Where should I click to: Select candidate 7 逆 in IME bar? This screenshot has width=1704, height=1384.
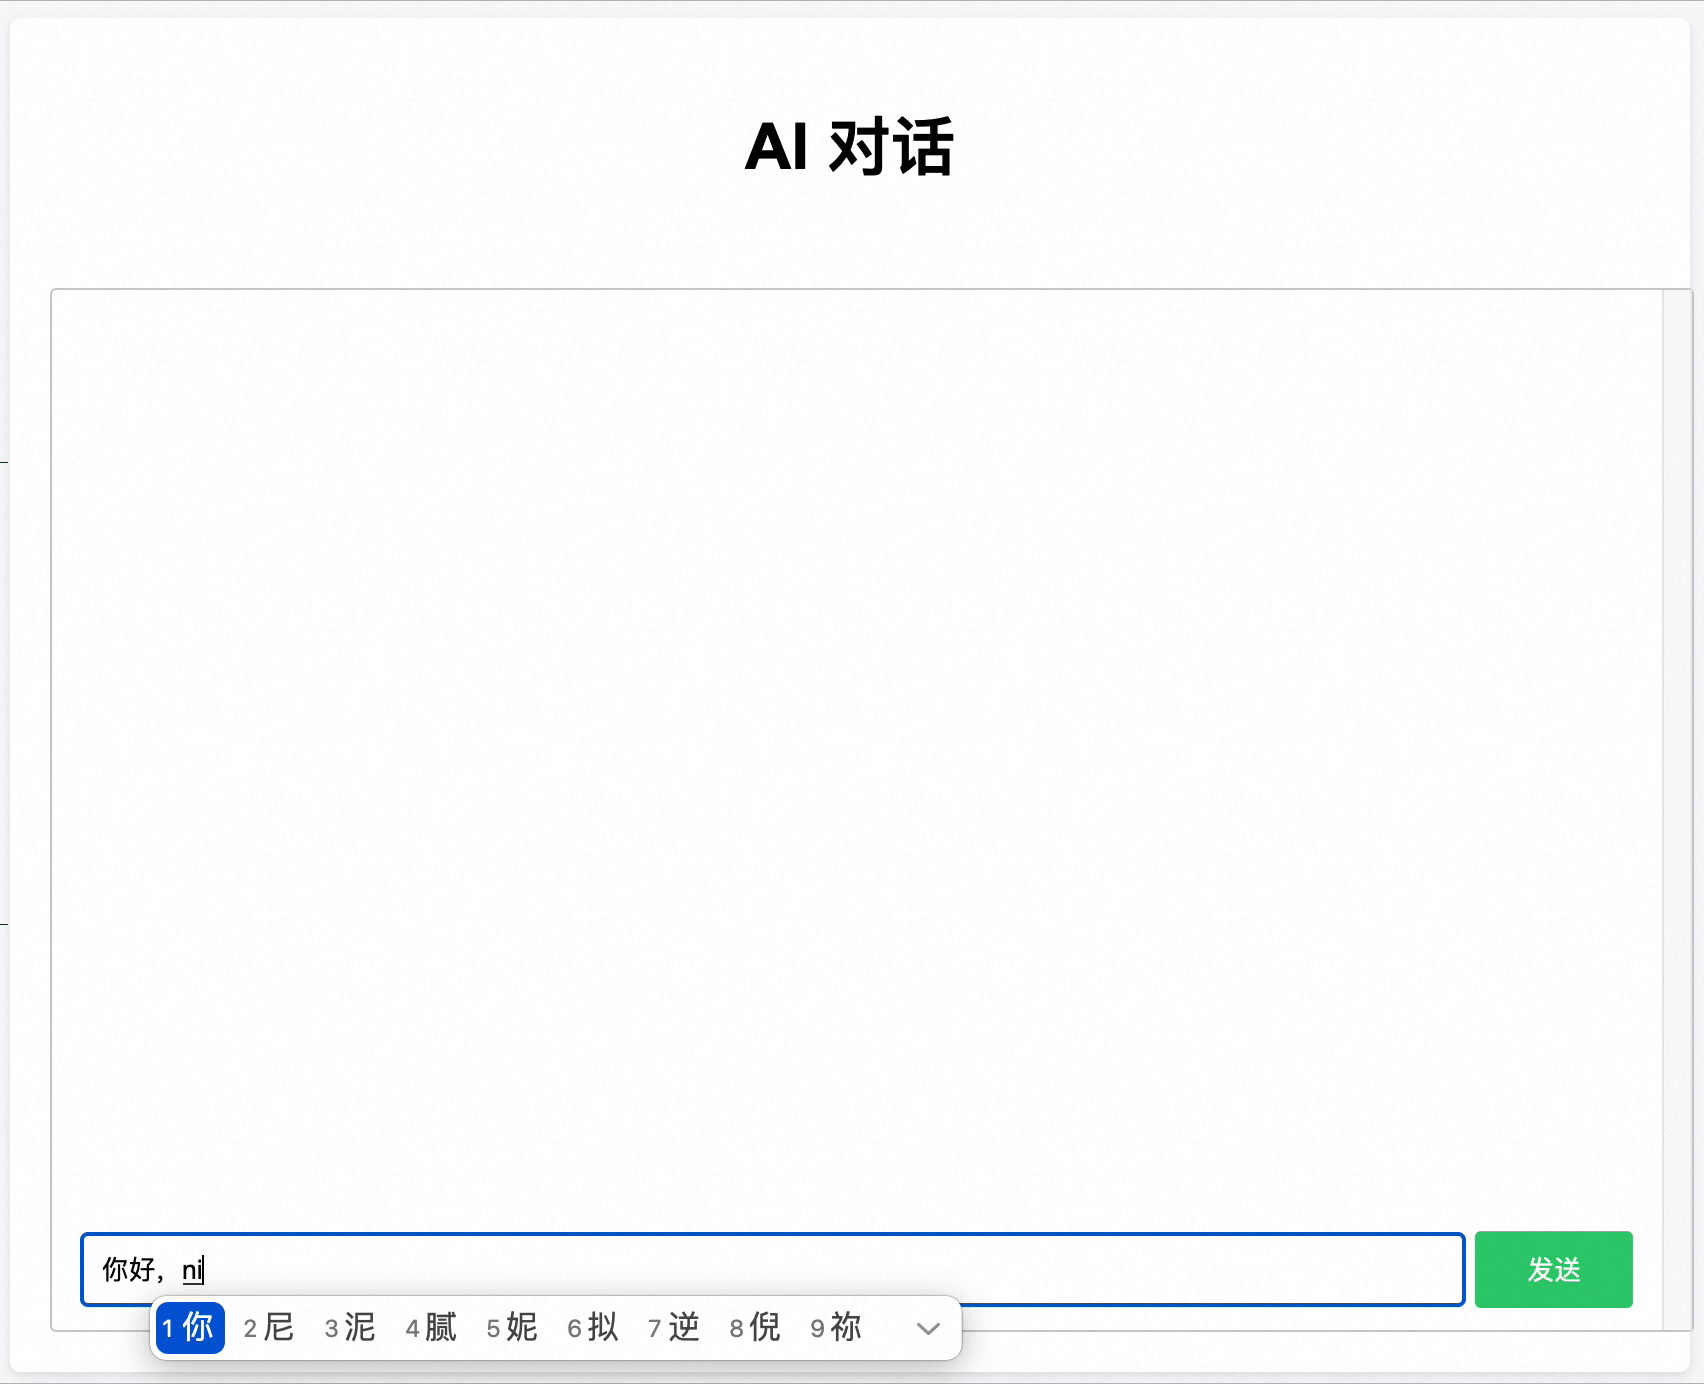pos(674,1330)
